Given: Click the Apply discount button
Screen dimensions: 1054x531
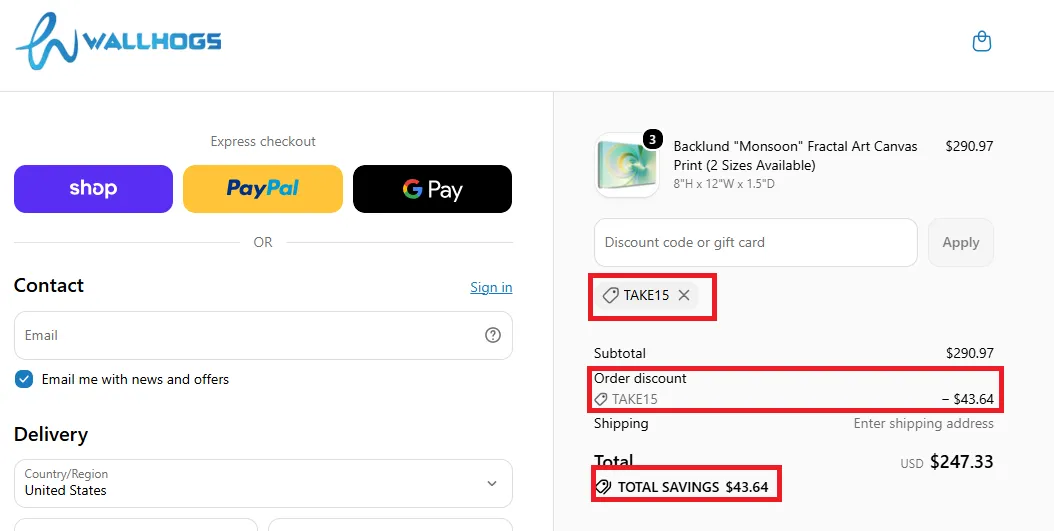Looking at the screenshot, I should (x=961, y=243).
